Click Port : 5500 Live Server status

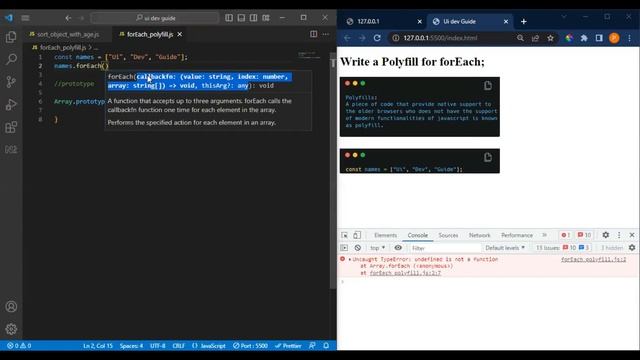pos(250,346)
